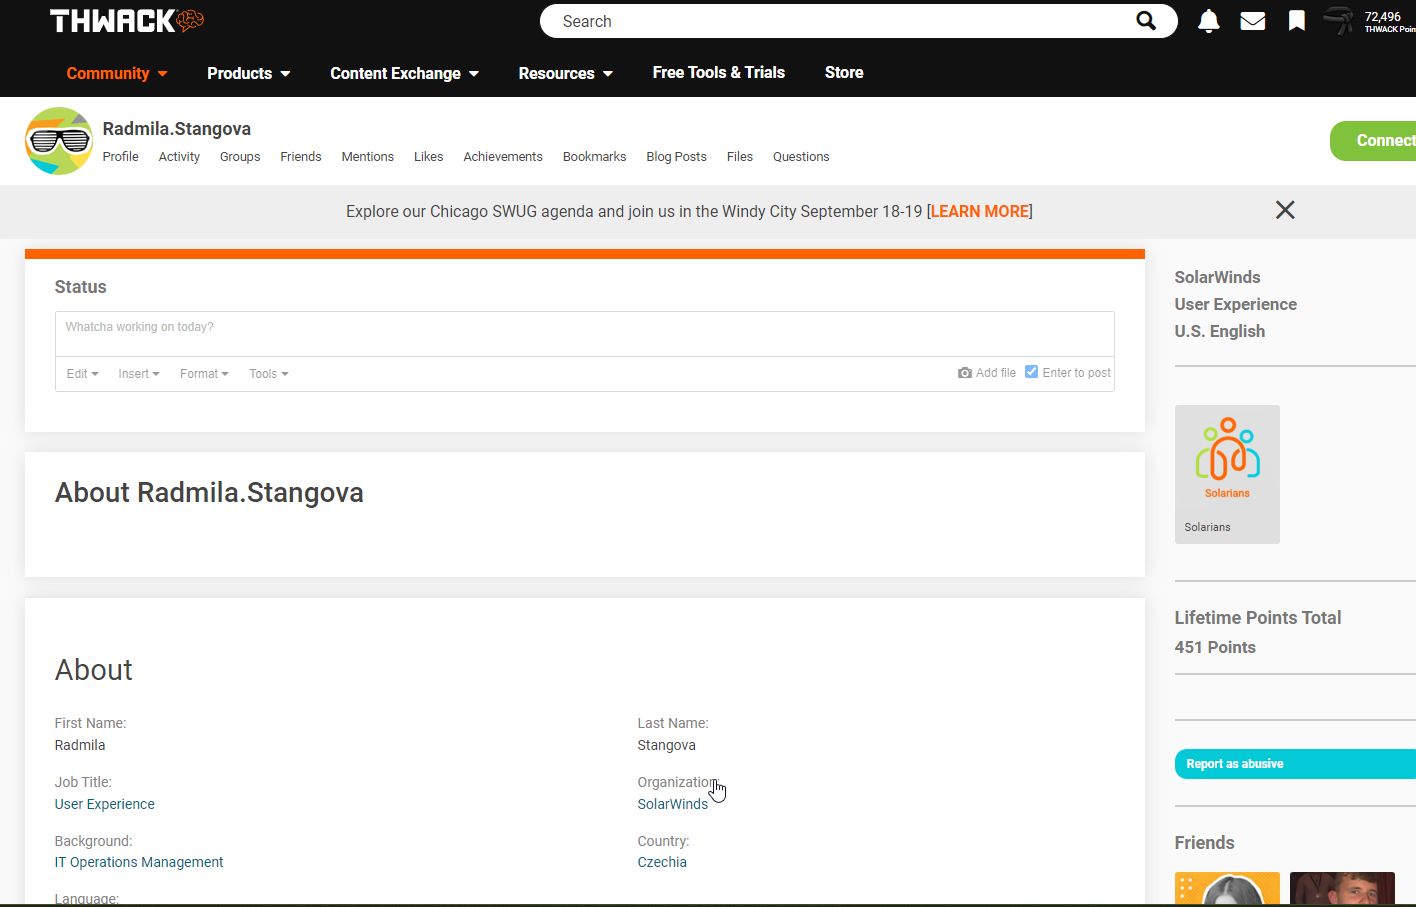
Task: Open the Mentions tab
Action: [x=368, y=157]
